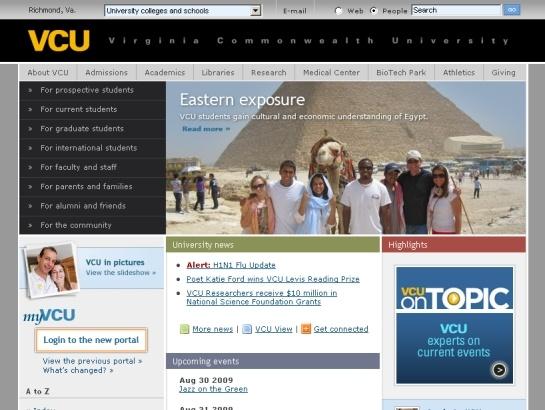Open the Get connected link
545x410 pixels.
[341, 329]
